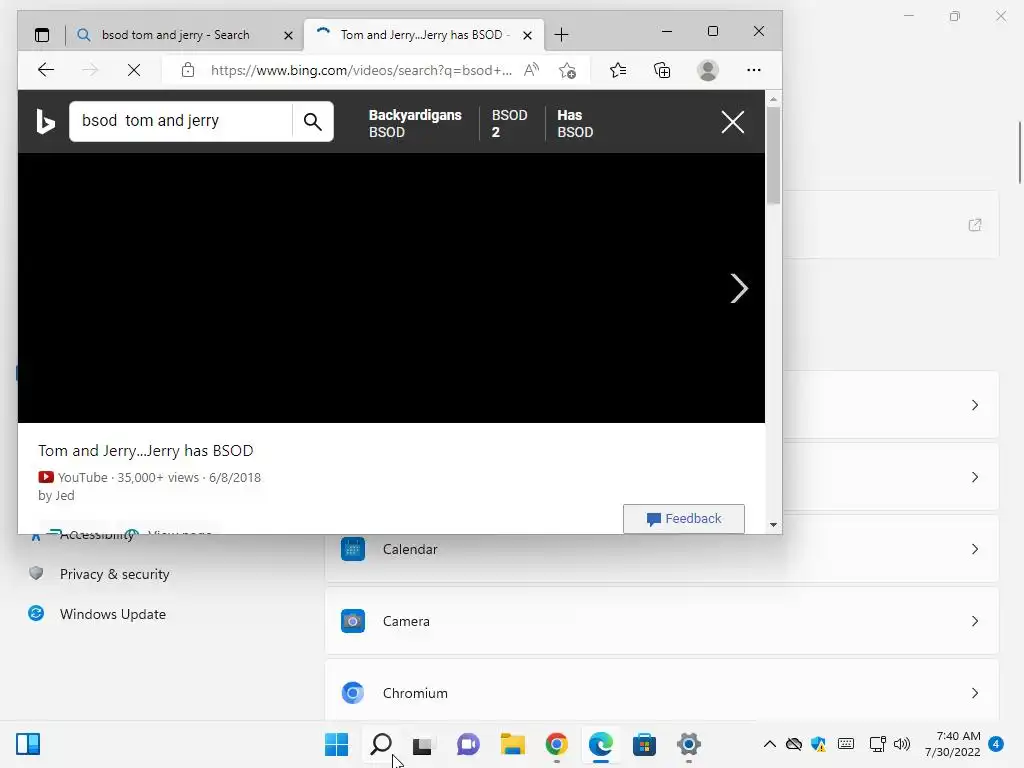This screenshot has width=1024, height=768.
Task: Click the Bing address bar URL
Action: tap(361, 71)
